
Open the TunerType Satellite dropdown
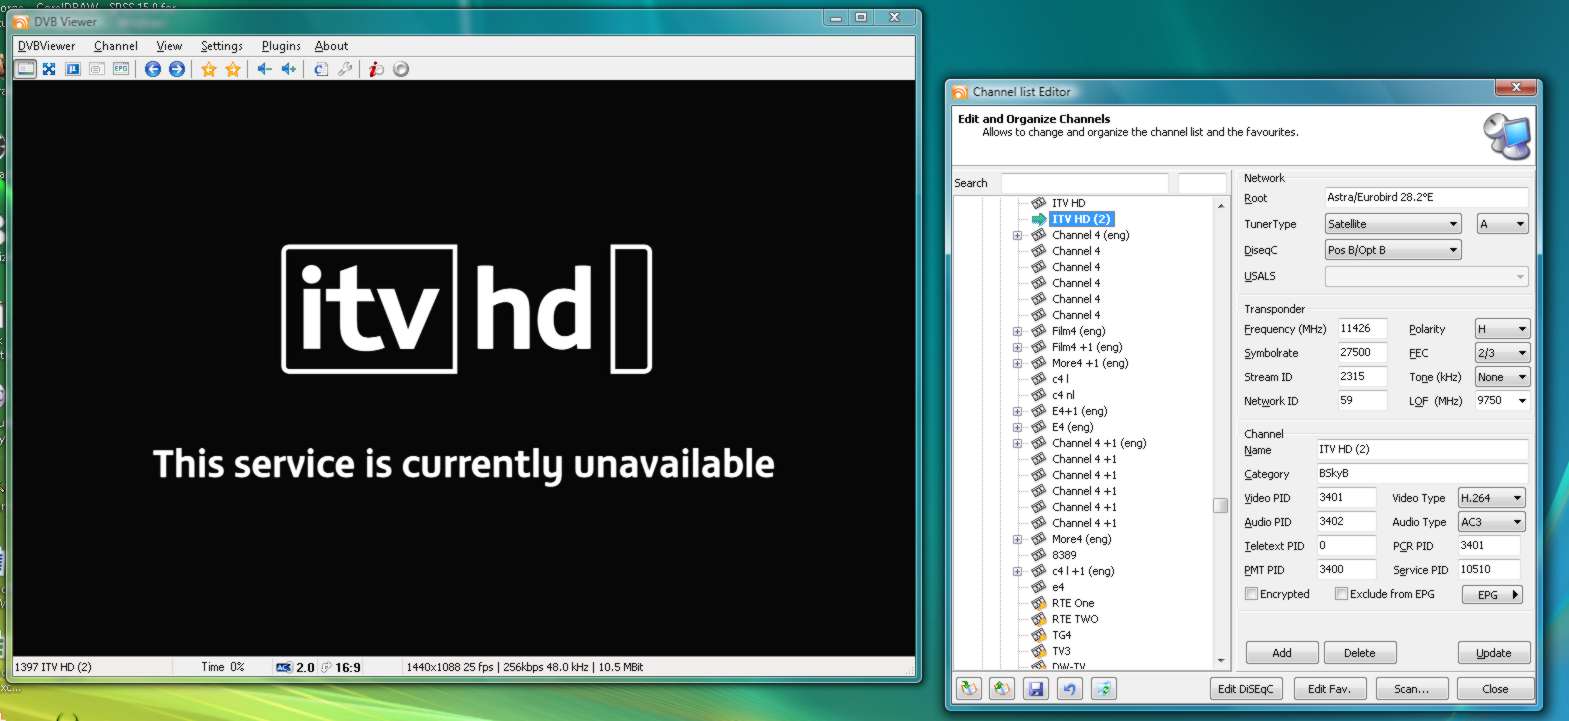(x=1393, y=224)
